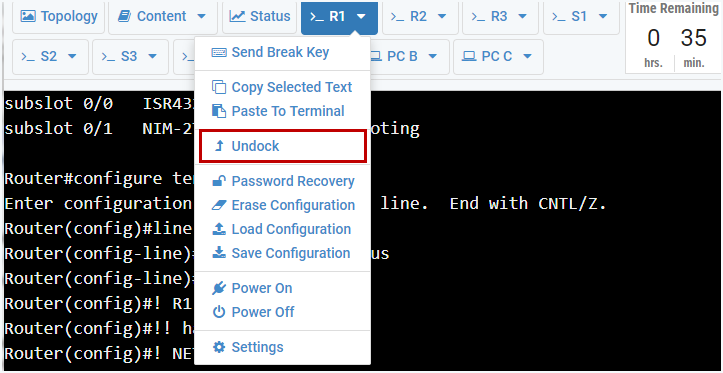Choose Power Off for R1
The width and height of the screenshot is (723, 373).
pos(283,312)
